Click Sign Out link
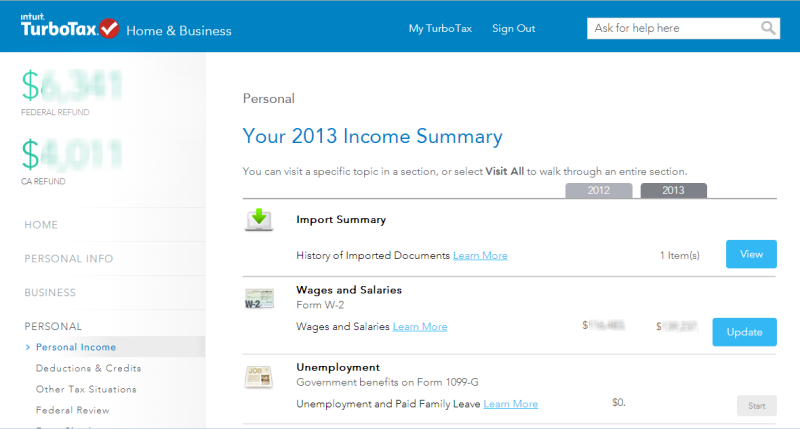 (x=513, y=29)
